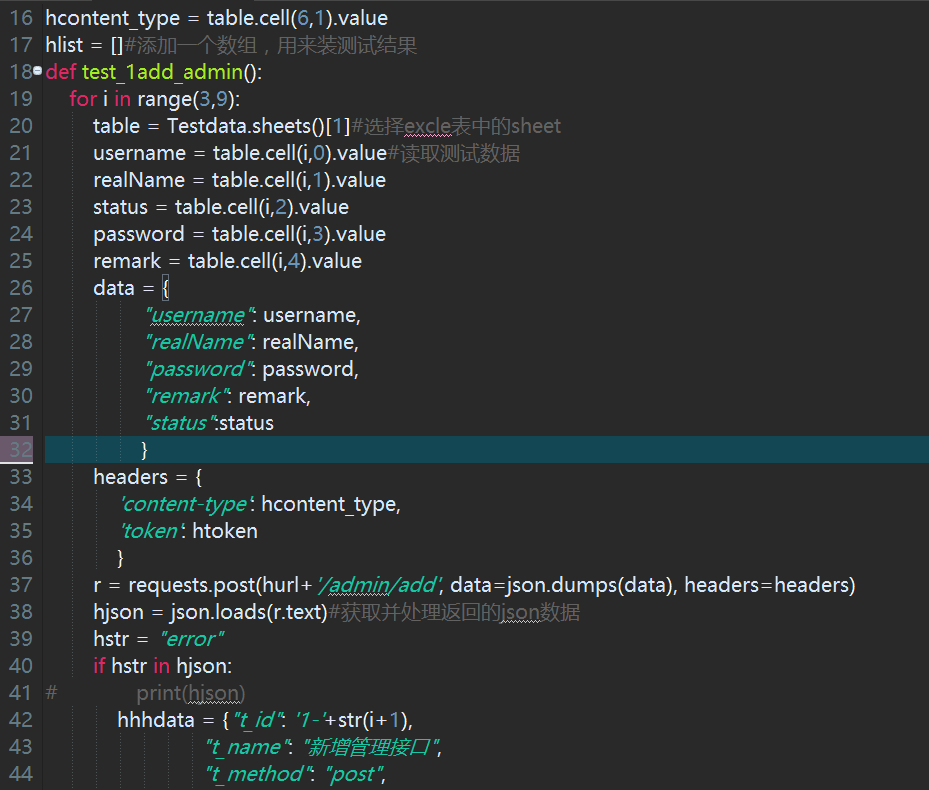Click the function name test_1add_admin
This screenshot has height=790, width=929.
click(162, 72)
